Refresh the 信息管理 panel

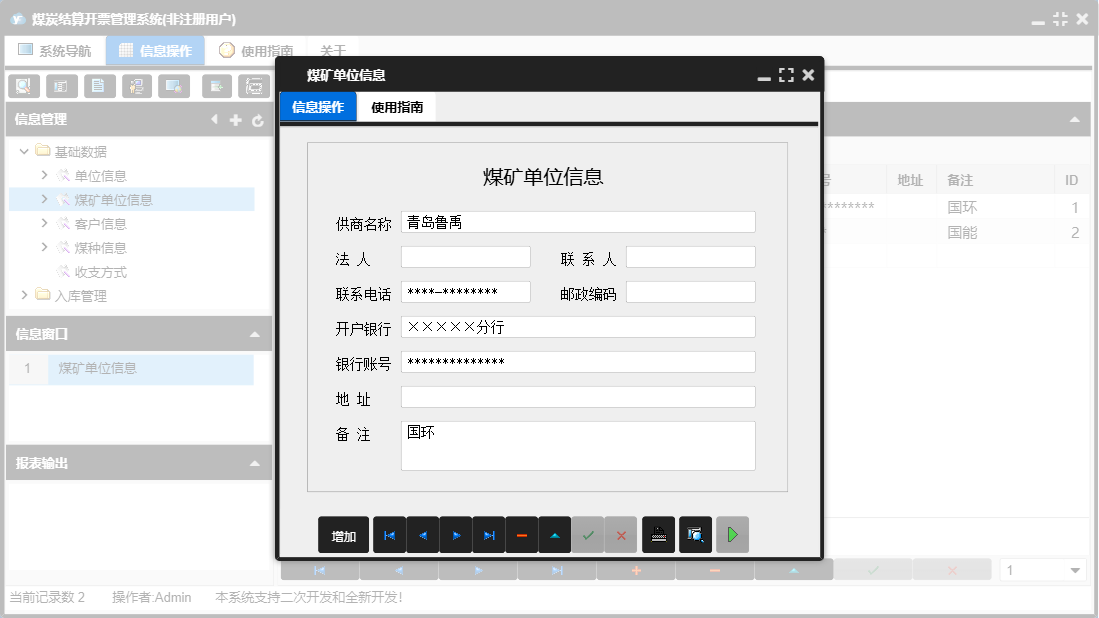pos(257,120)
